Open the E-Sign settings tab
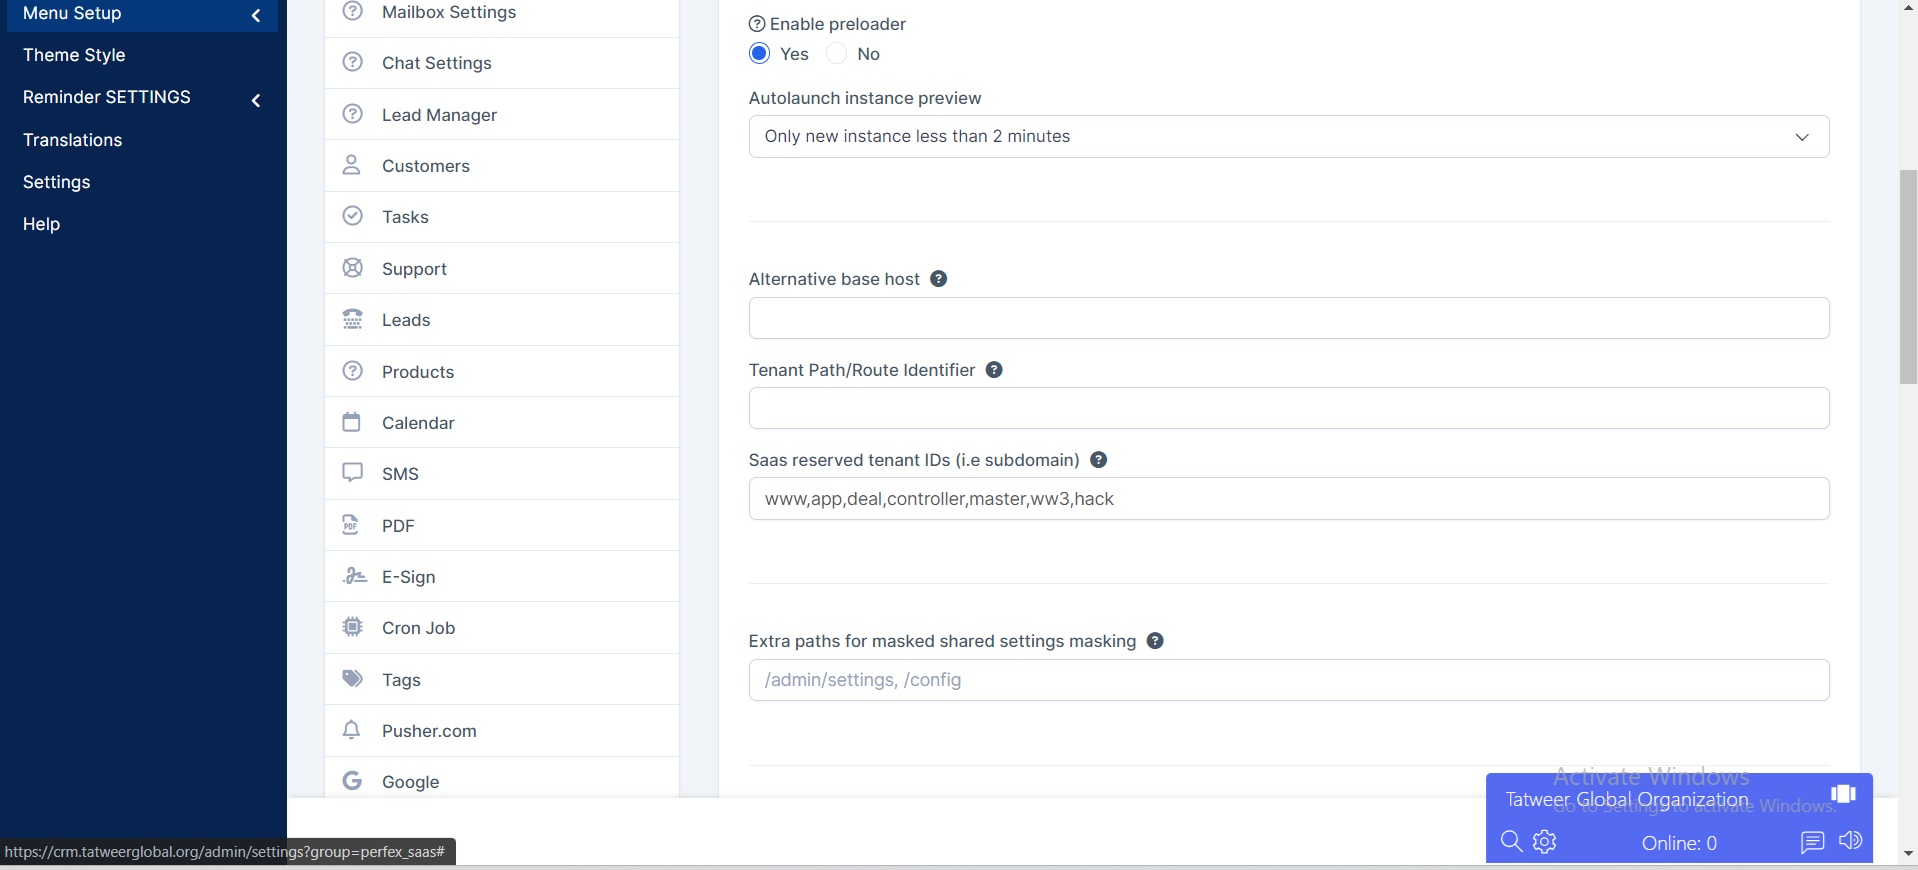Image resolution: width=1918 pixels, height=870 pixels. point(408,577)
